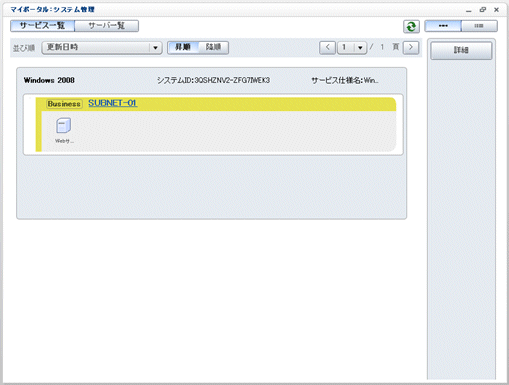
Task: Go to the previous page arrow
Action: click(x=327, y=48)
